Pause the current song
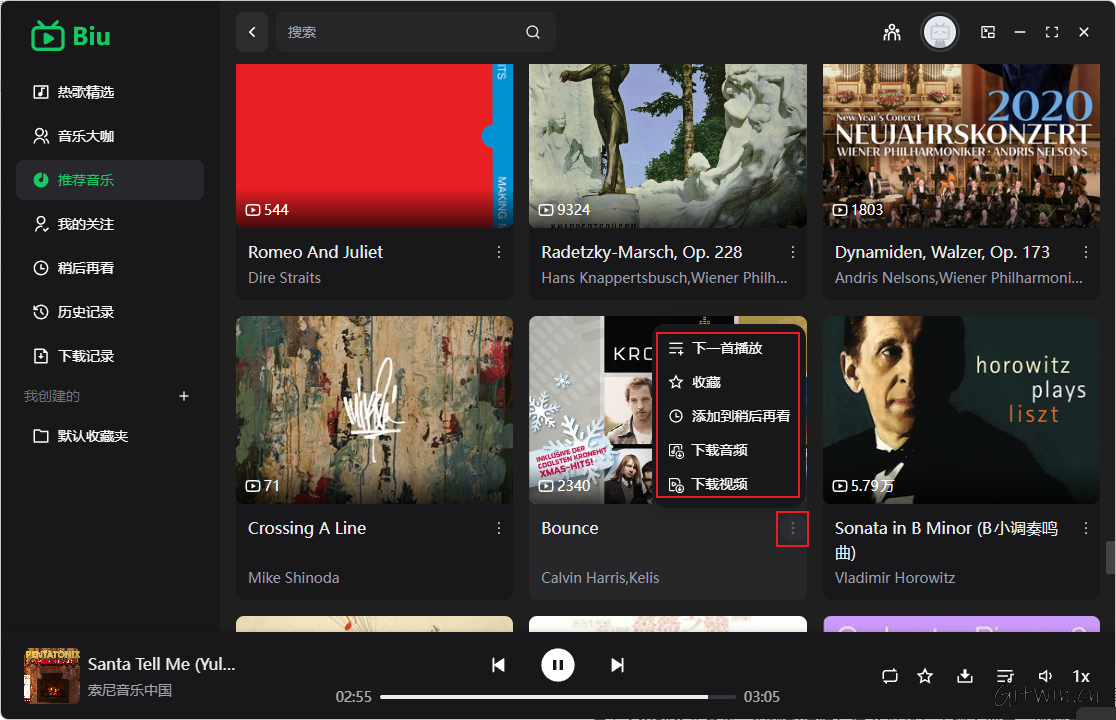Screen dimensions: 1116x720 (558, 665)
